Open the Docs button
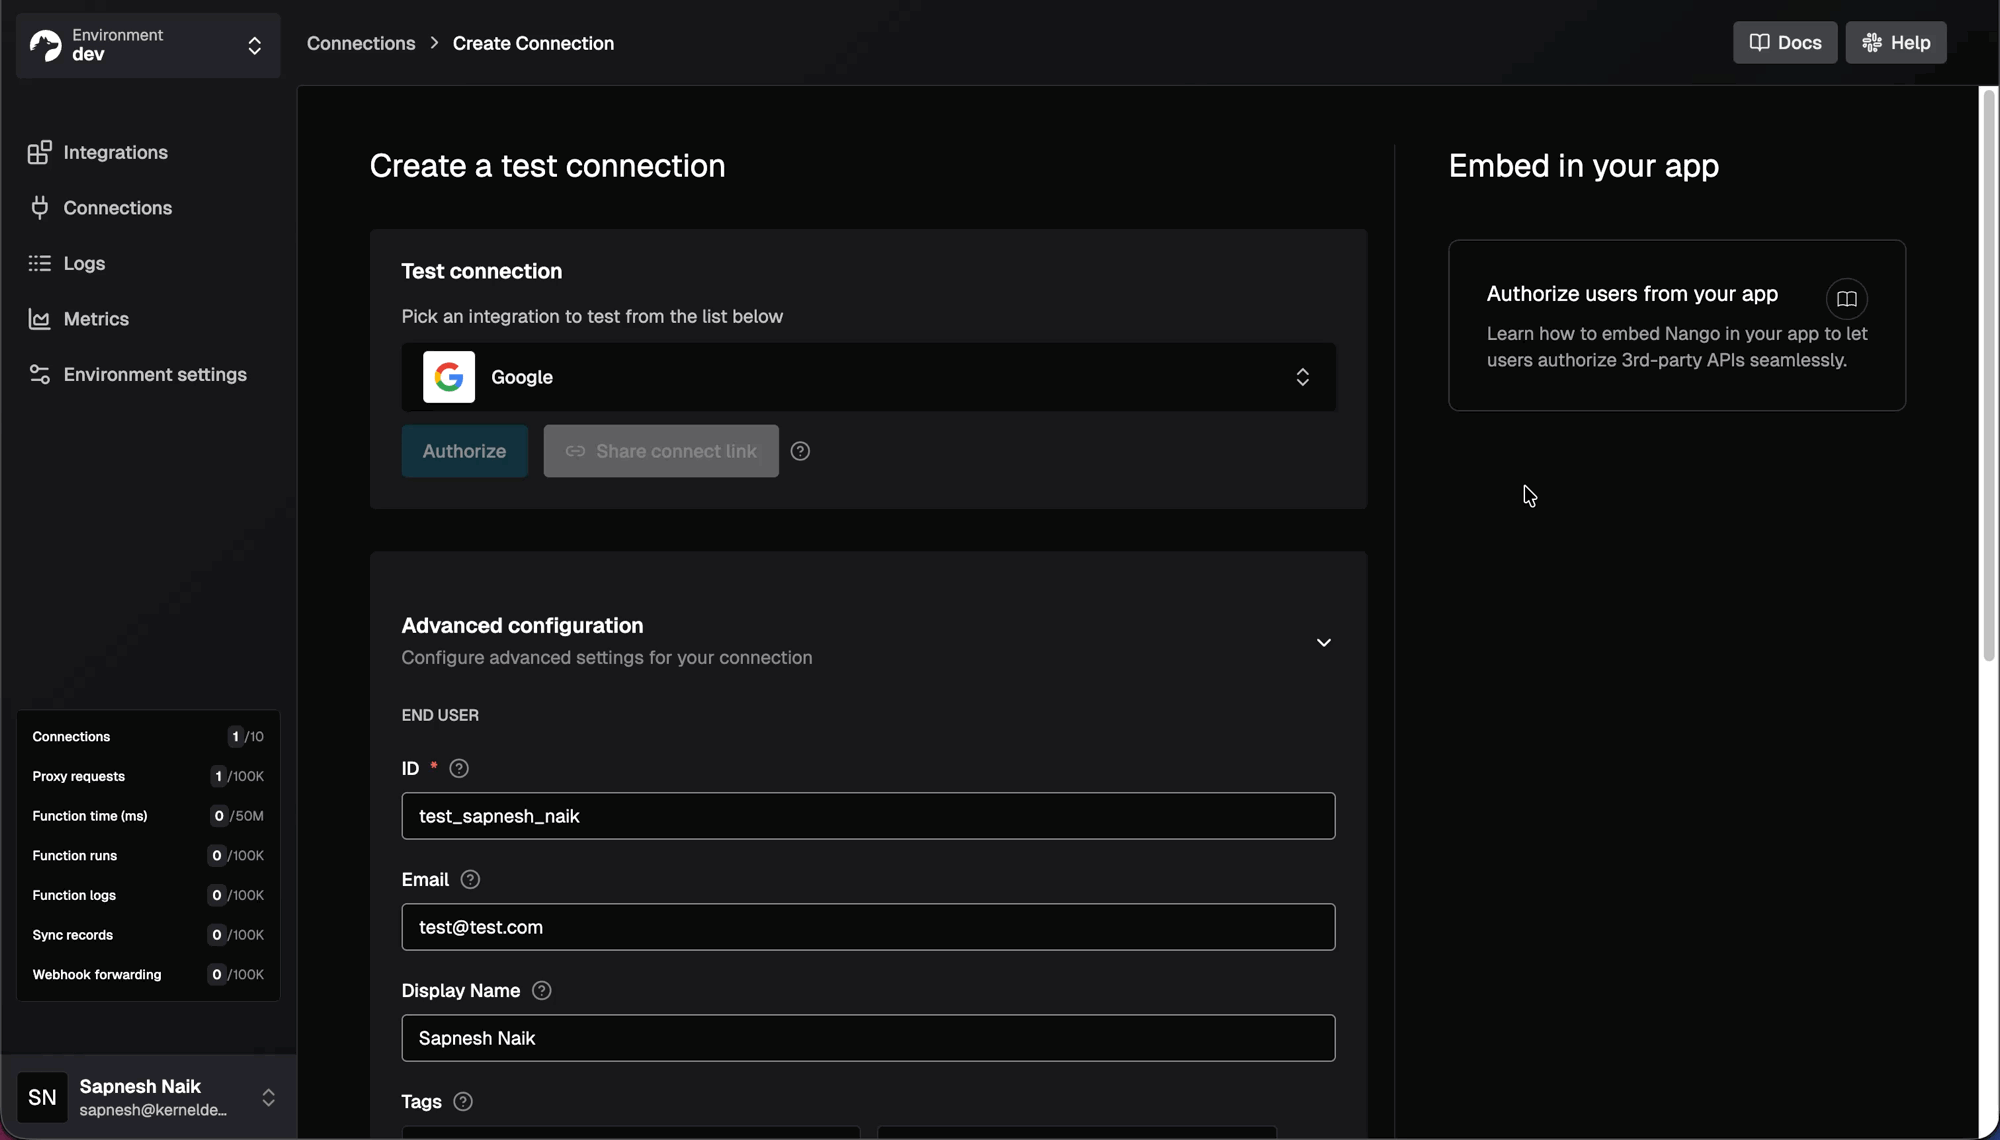 click(x=1784, y=42)
